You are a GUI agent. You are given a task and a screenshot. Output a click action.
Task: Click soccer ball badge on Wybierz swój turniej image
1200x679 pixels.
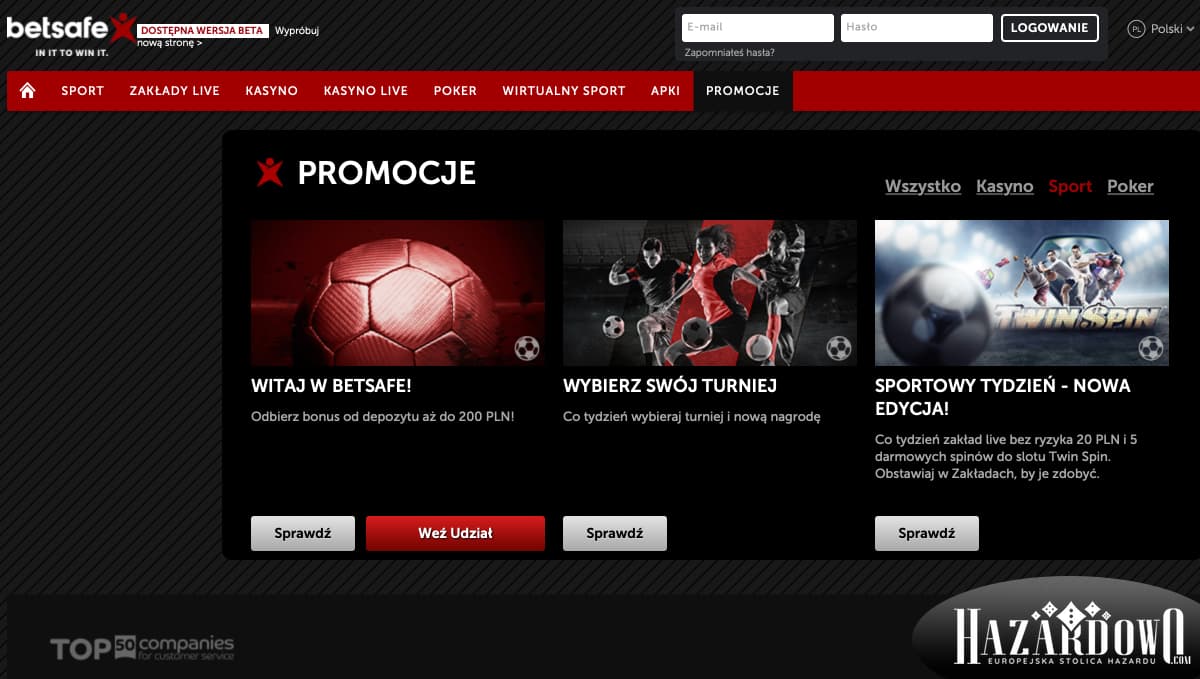click(x=838, y=348)
